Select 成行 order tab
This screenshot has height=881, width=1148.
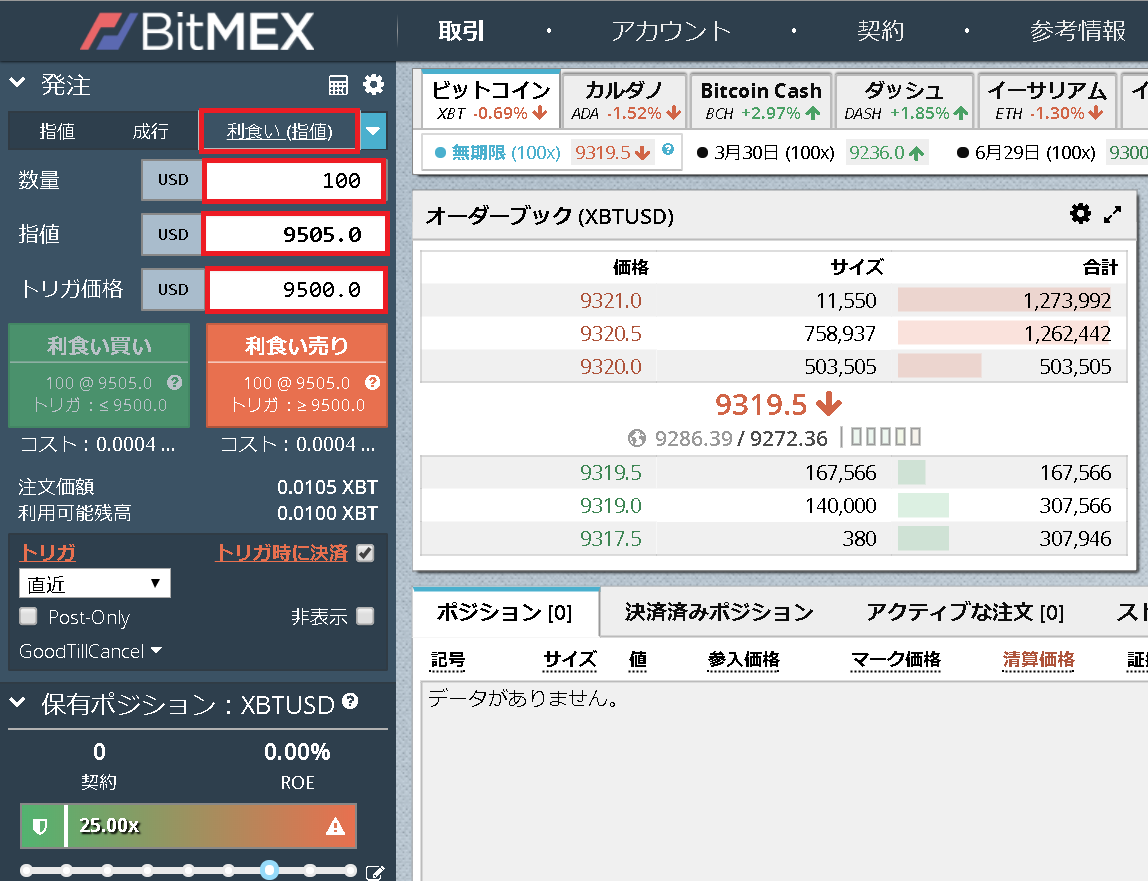(150, 131)
